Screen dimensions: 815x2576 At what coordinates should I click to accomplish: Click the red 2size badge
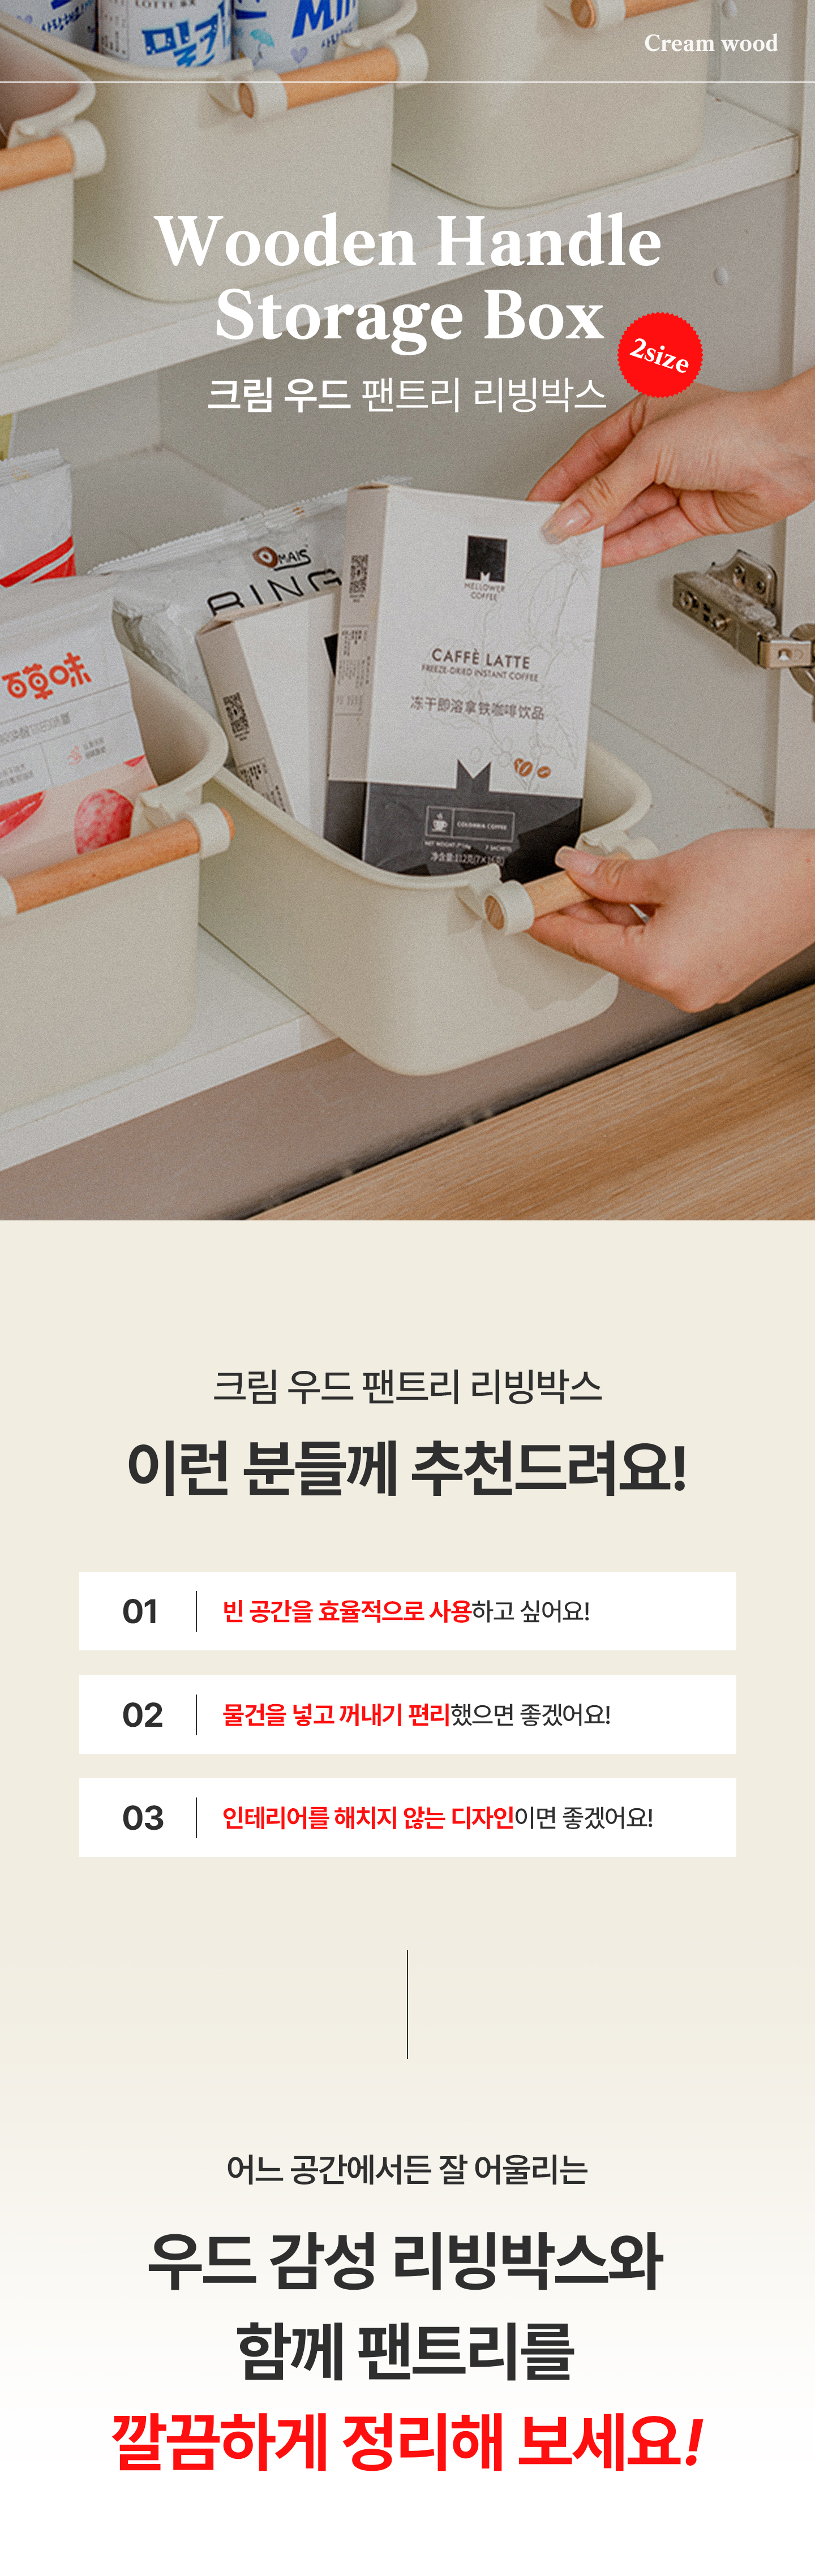point(660,354)
